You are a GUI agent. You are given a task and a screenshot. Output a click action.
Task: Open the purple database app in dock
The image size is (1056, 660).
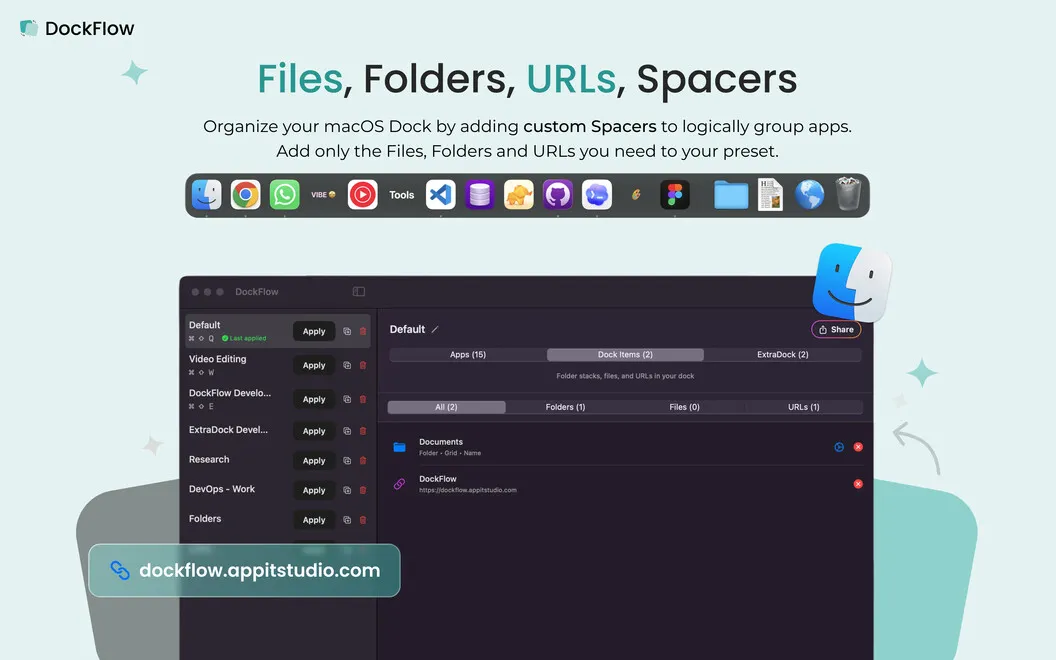(x=480, y=195)
